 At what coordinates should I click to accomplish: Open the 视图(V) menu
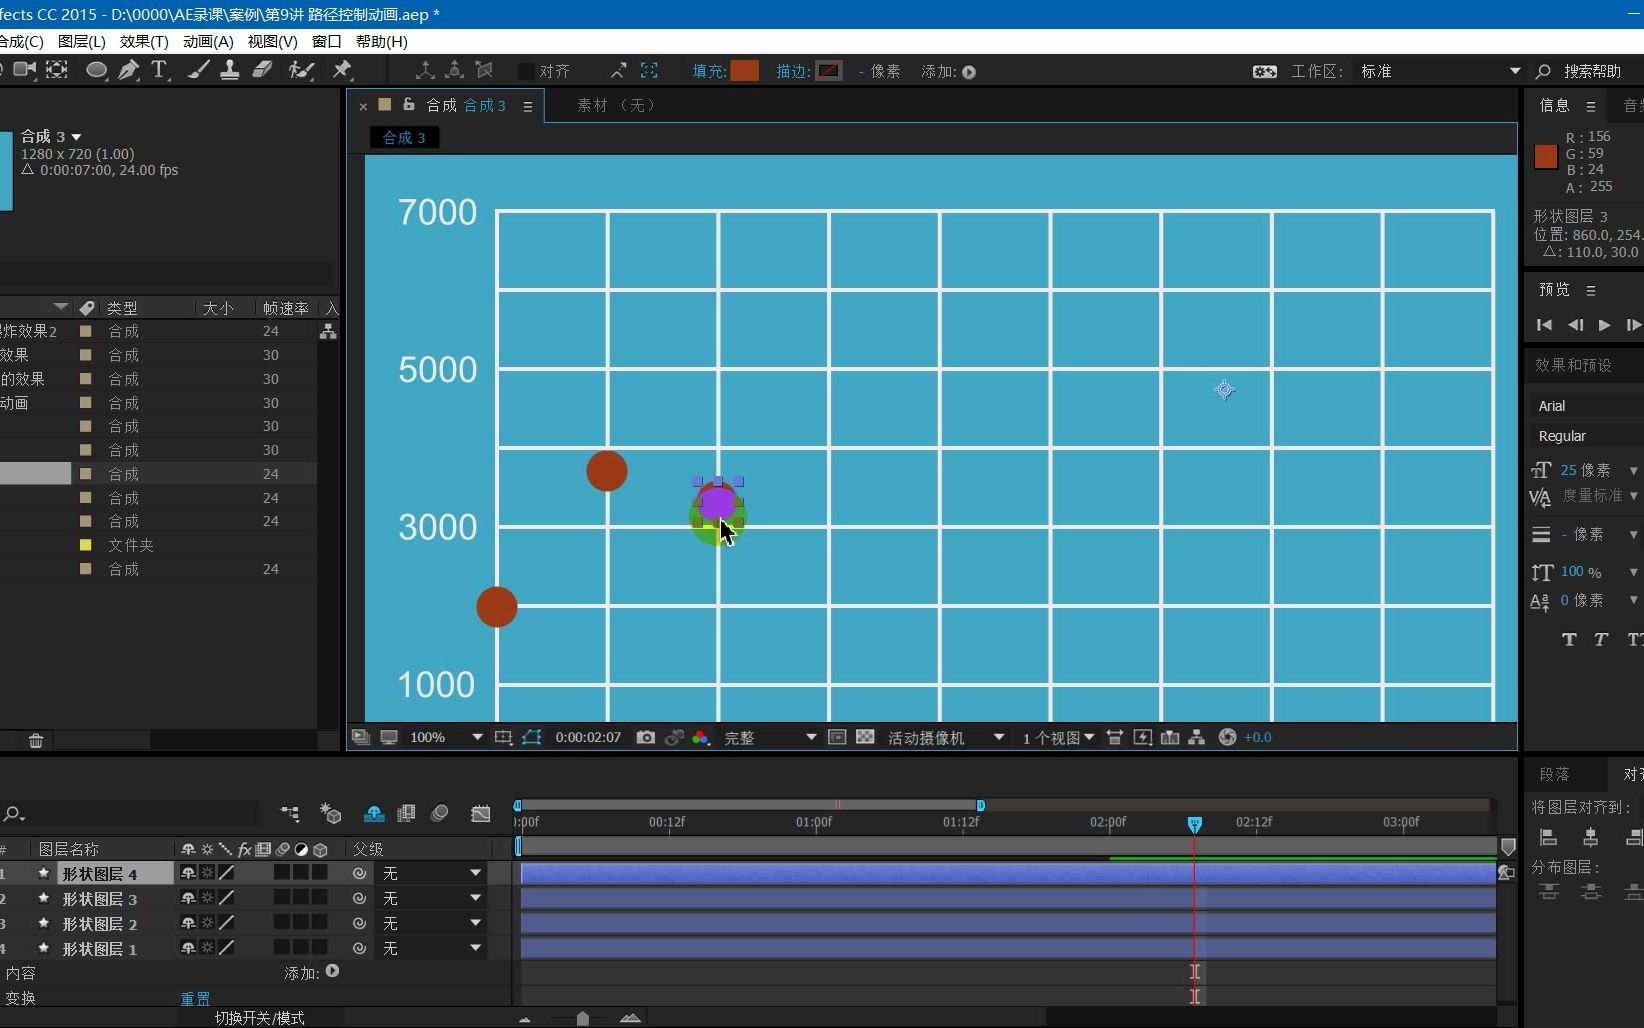pos(272,41)
